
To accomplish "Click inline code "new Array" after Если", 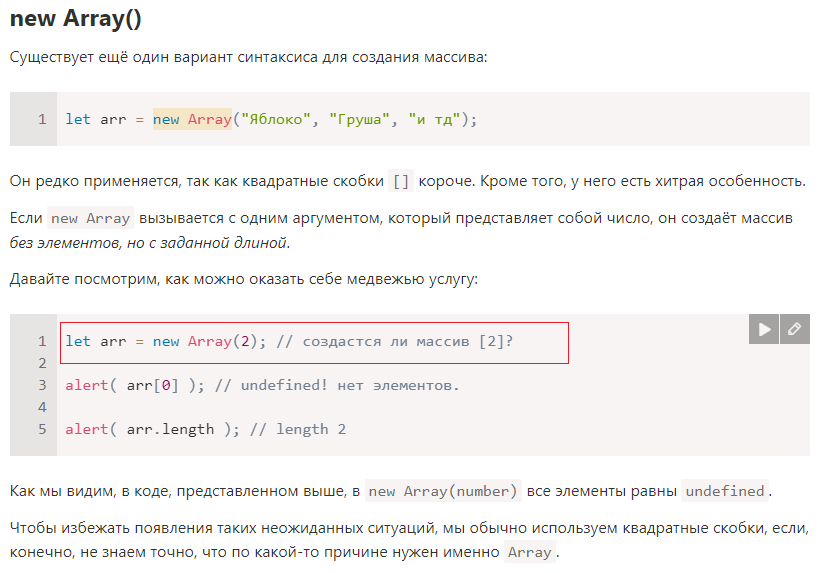I will pos(90,218).
